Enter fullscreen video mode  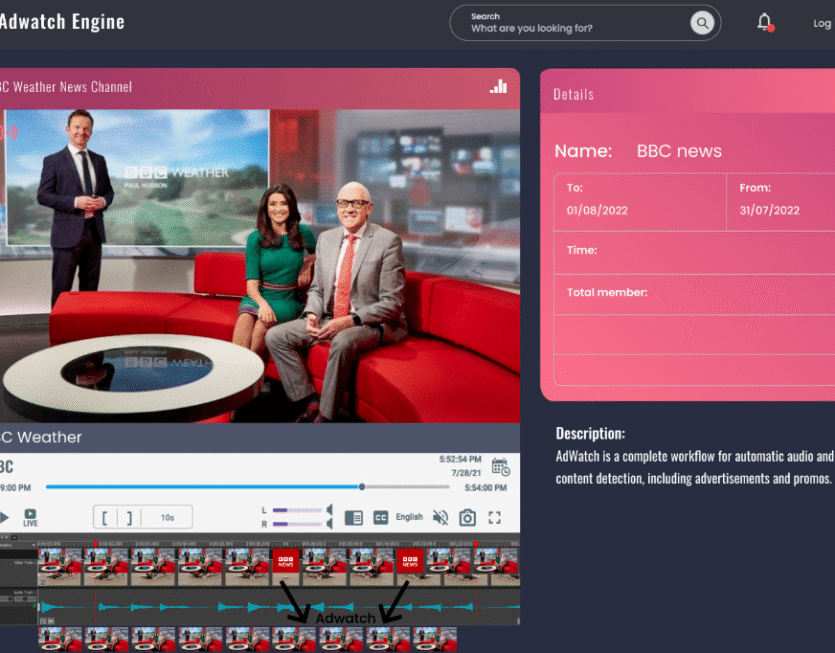point(495,518)
